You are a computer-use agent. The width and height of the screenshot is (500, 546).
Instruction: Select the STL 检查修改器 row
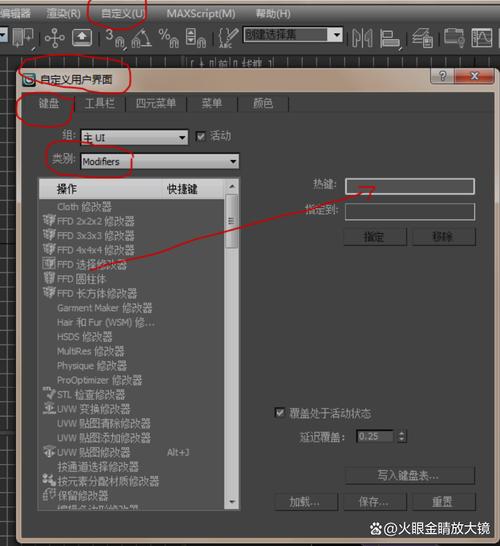[x=132, y=395]
